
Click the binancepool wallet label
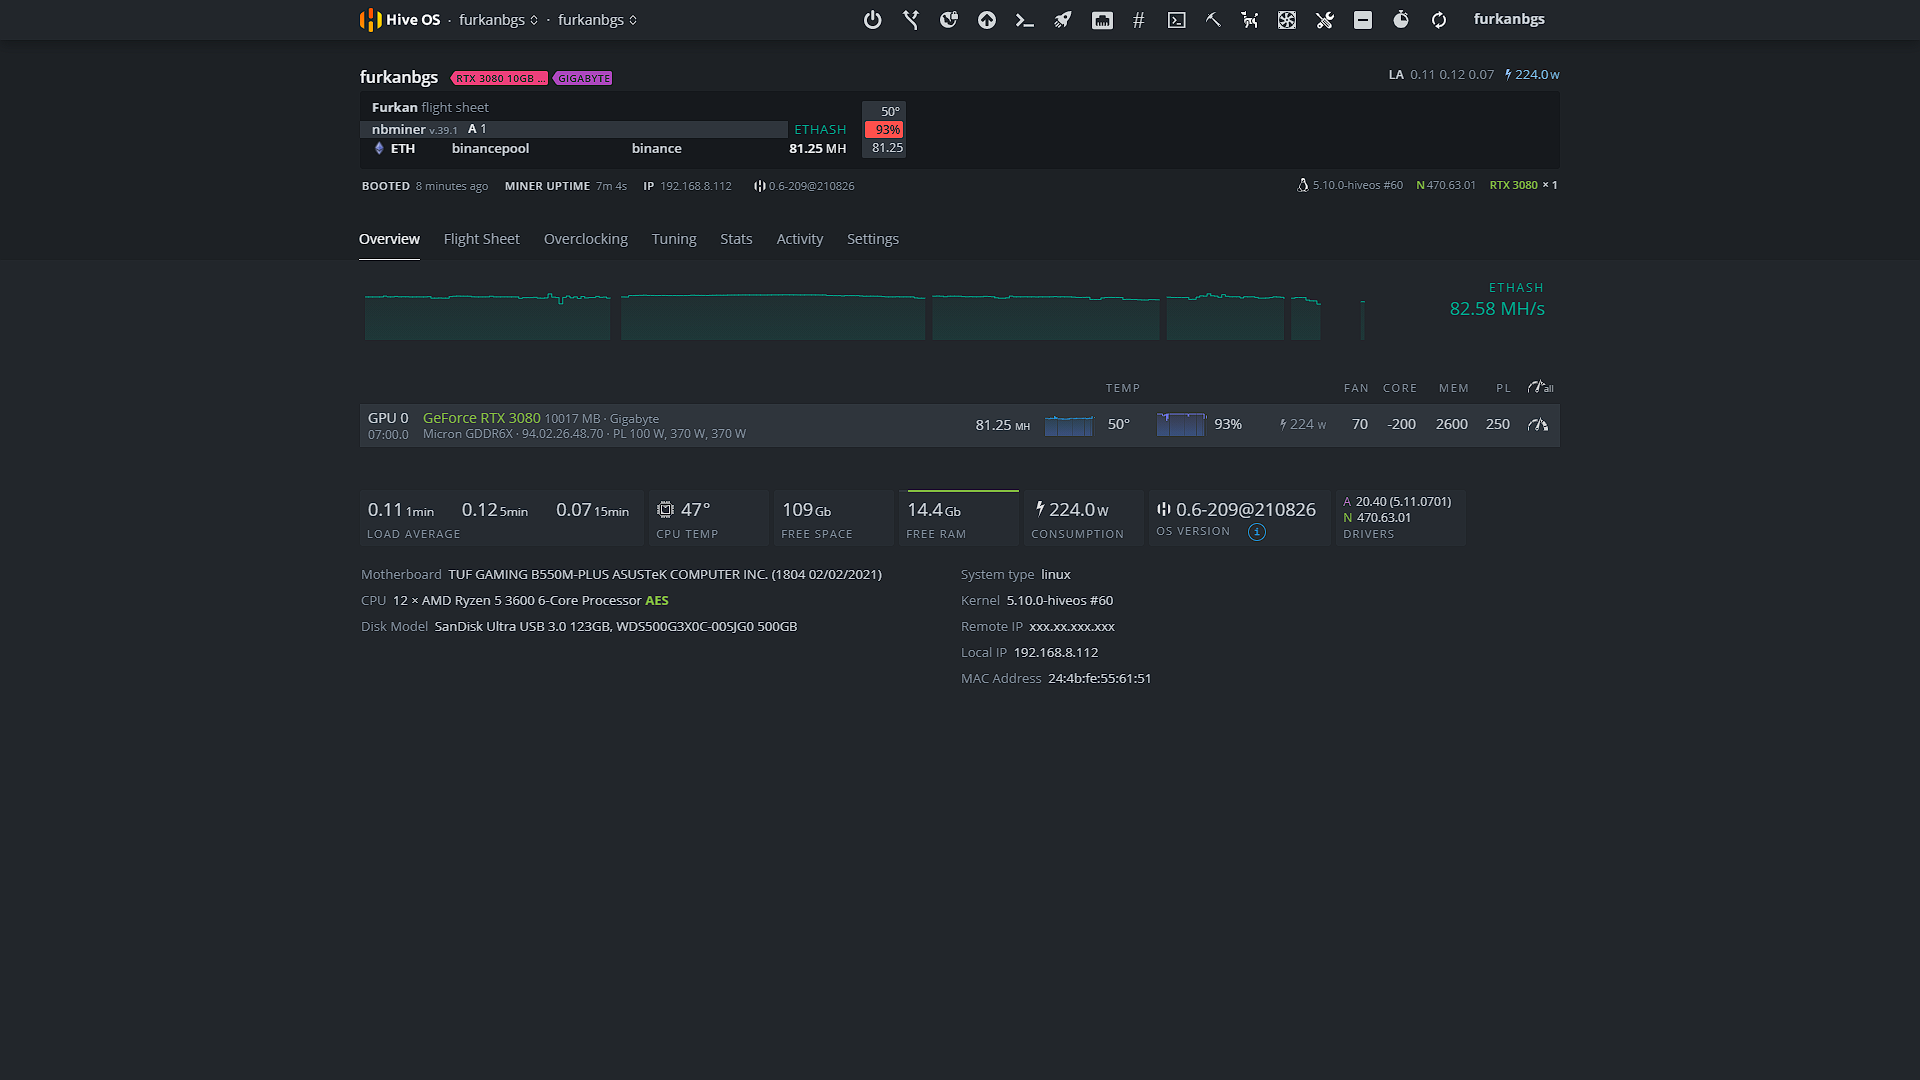[490, 148]
